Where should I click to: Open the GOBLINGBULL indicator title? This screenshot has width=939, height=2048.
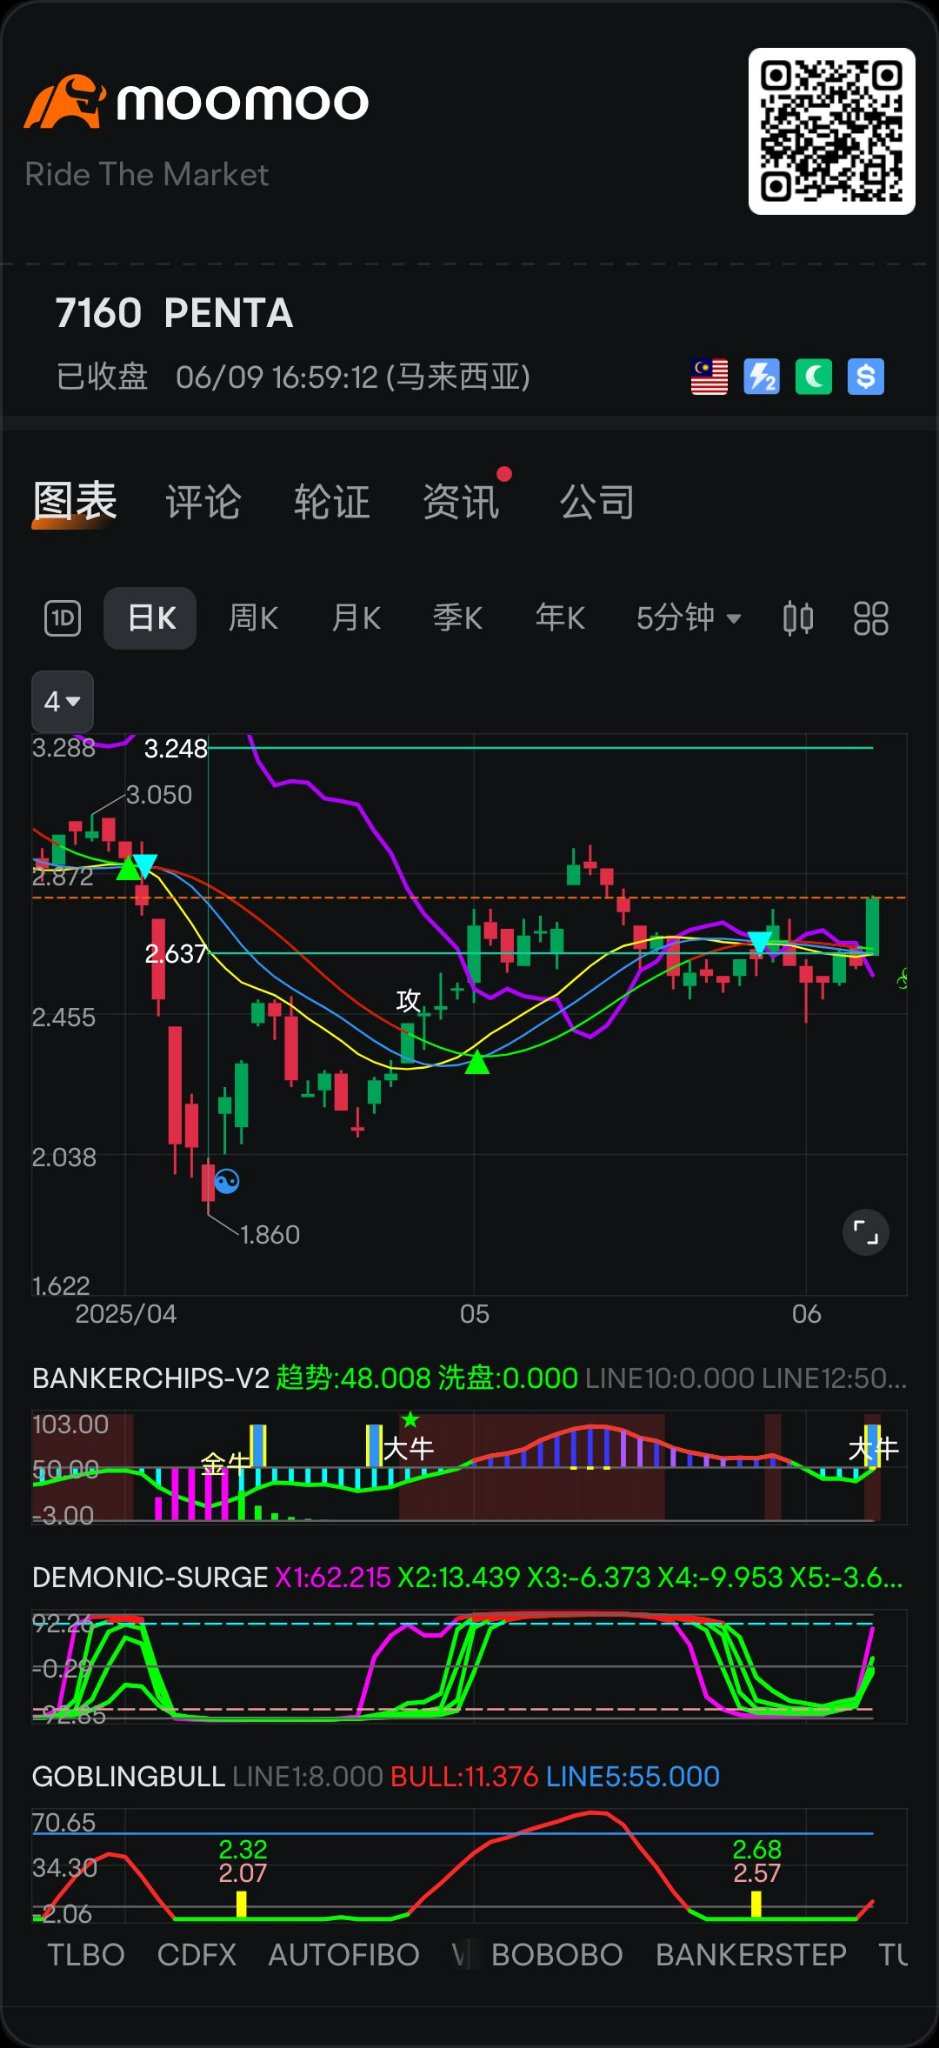click(128, 1776)
